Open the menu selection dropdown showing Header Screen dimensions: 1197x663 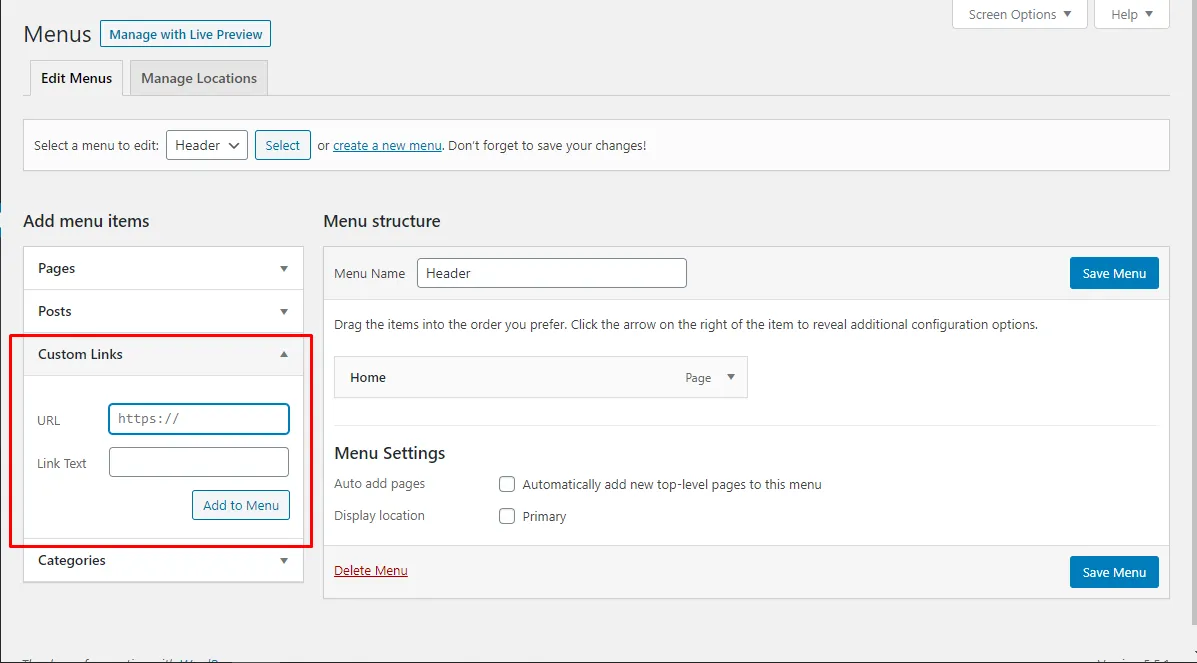(207, 145)
